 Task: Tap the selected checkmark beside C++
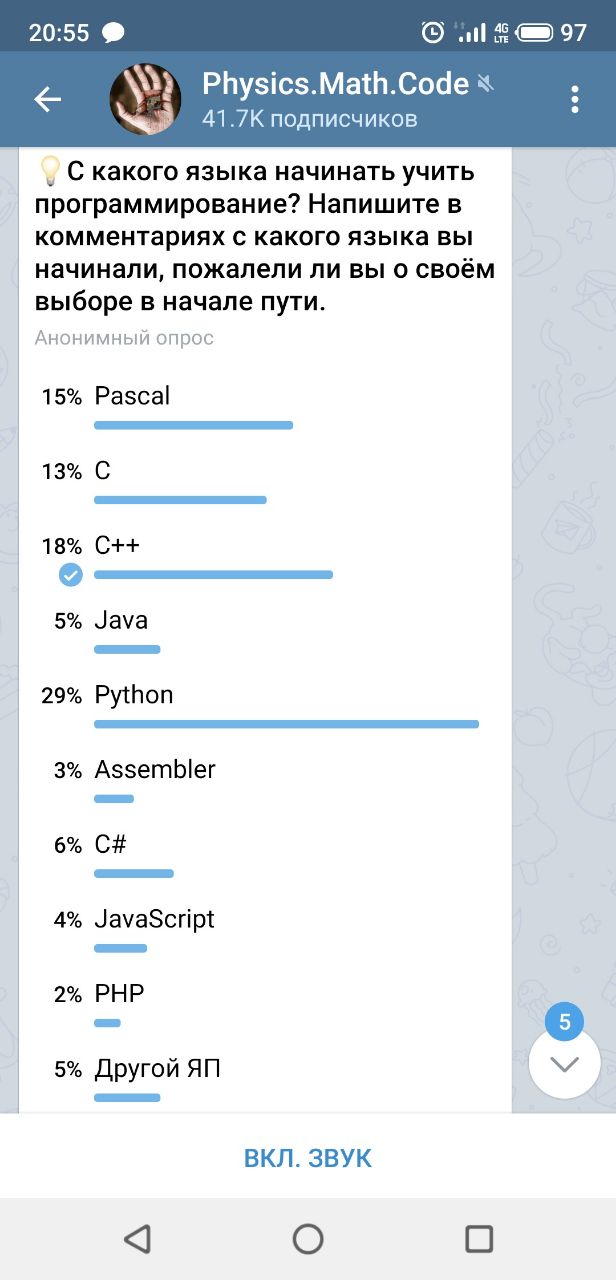(70, 575)
